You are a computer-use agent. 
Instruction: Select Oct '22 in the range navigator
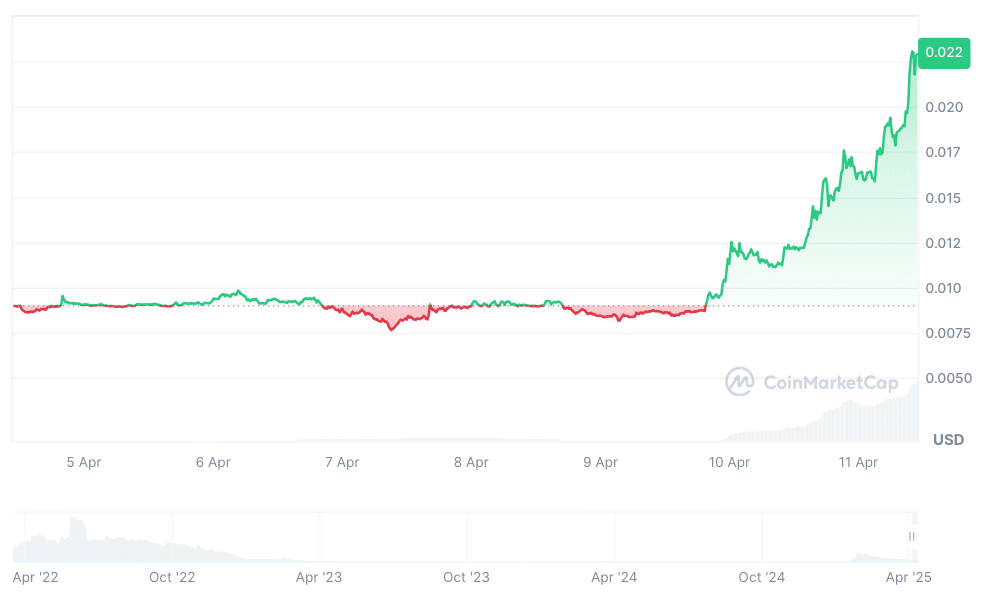tap(172, 577)
